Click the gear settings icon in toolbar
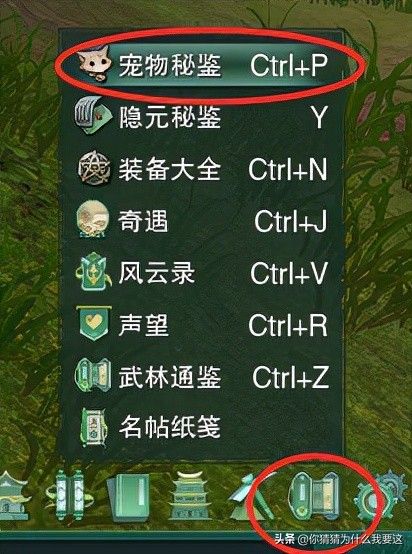 [380, 495]
